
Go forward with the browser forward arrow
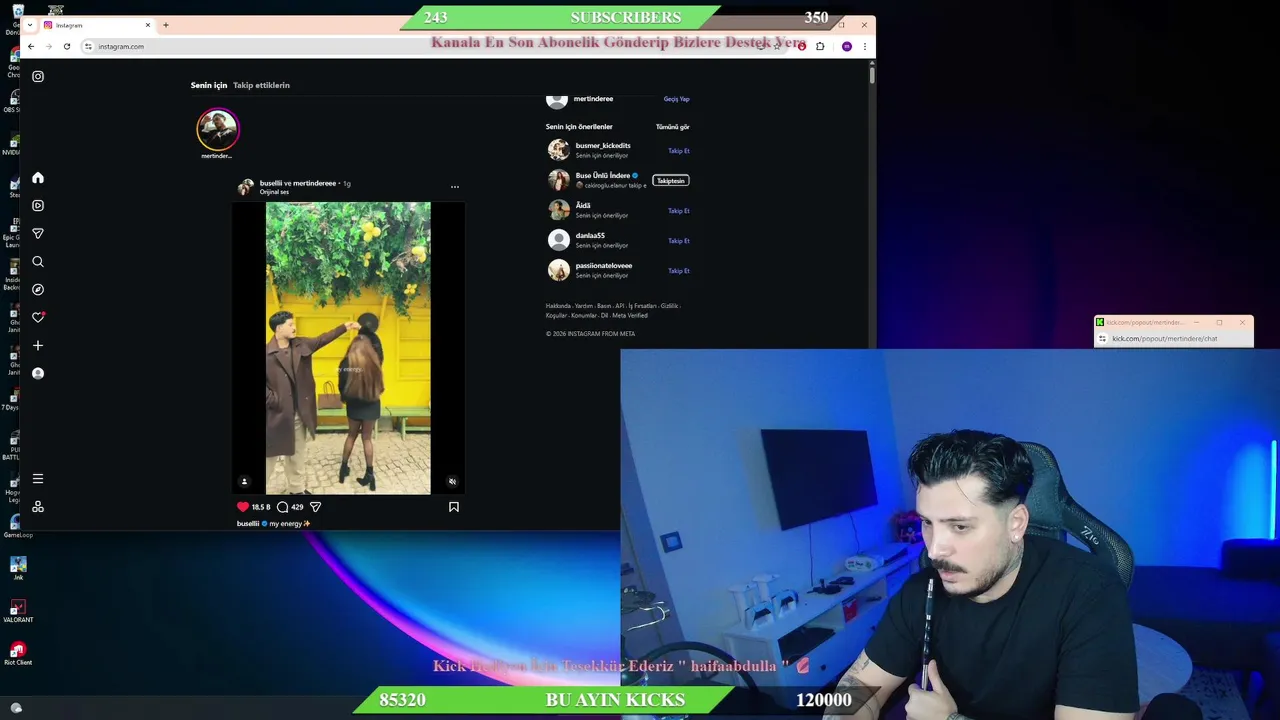pyautogui.click(x=48, y=46)
